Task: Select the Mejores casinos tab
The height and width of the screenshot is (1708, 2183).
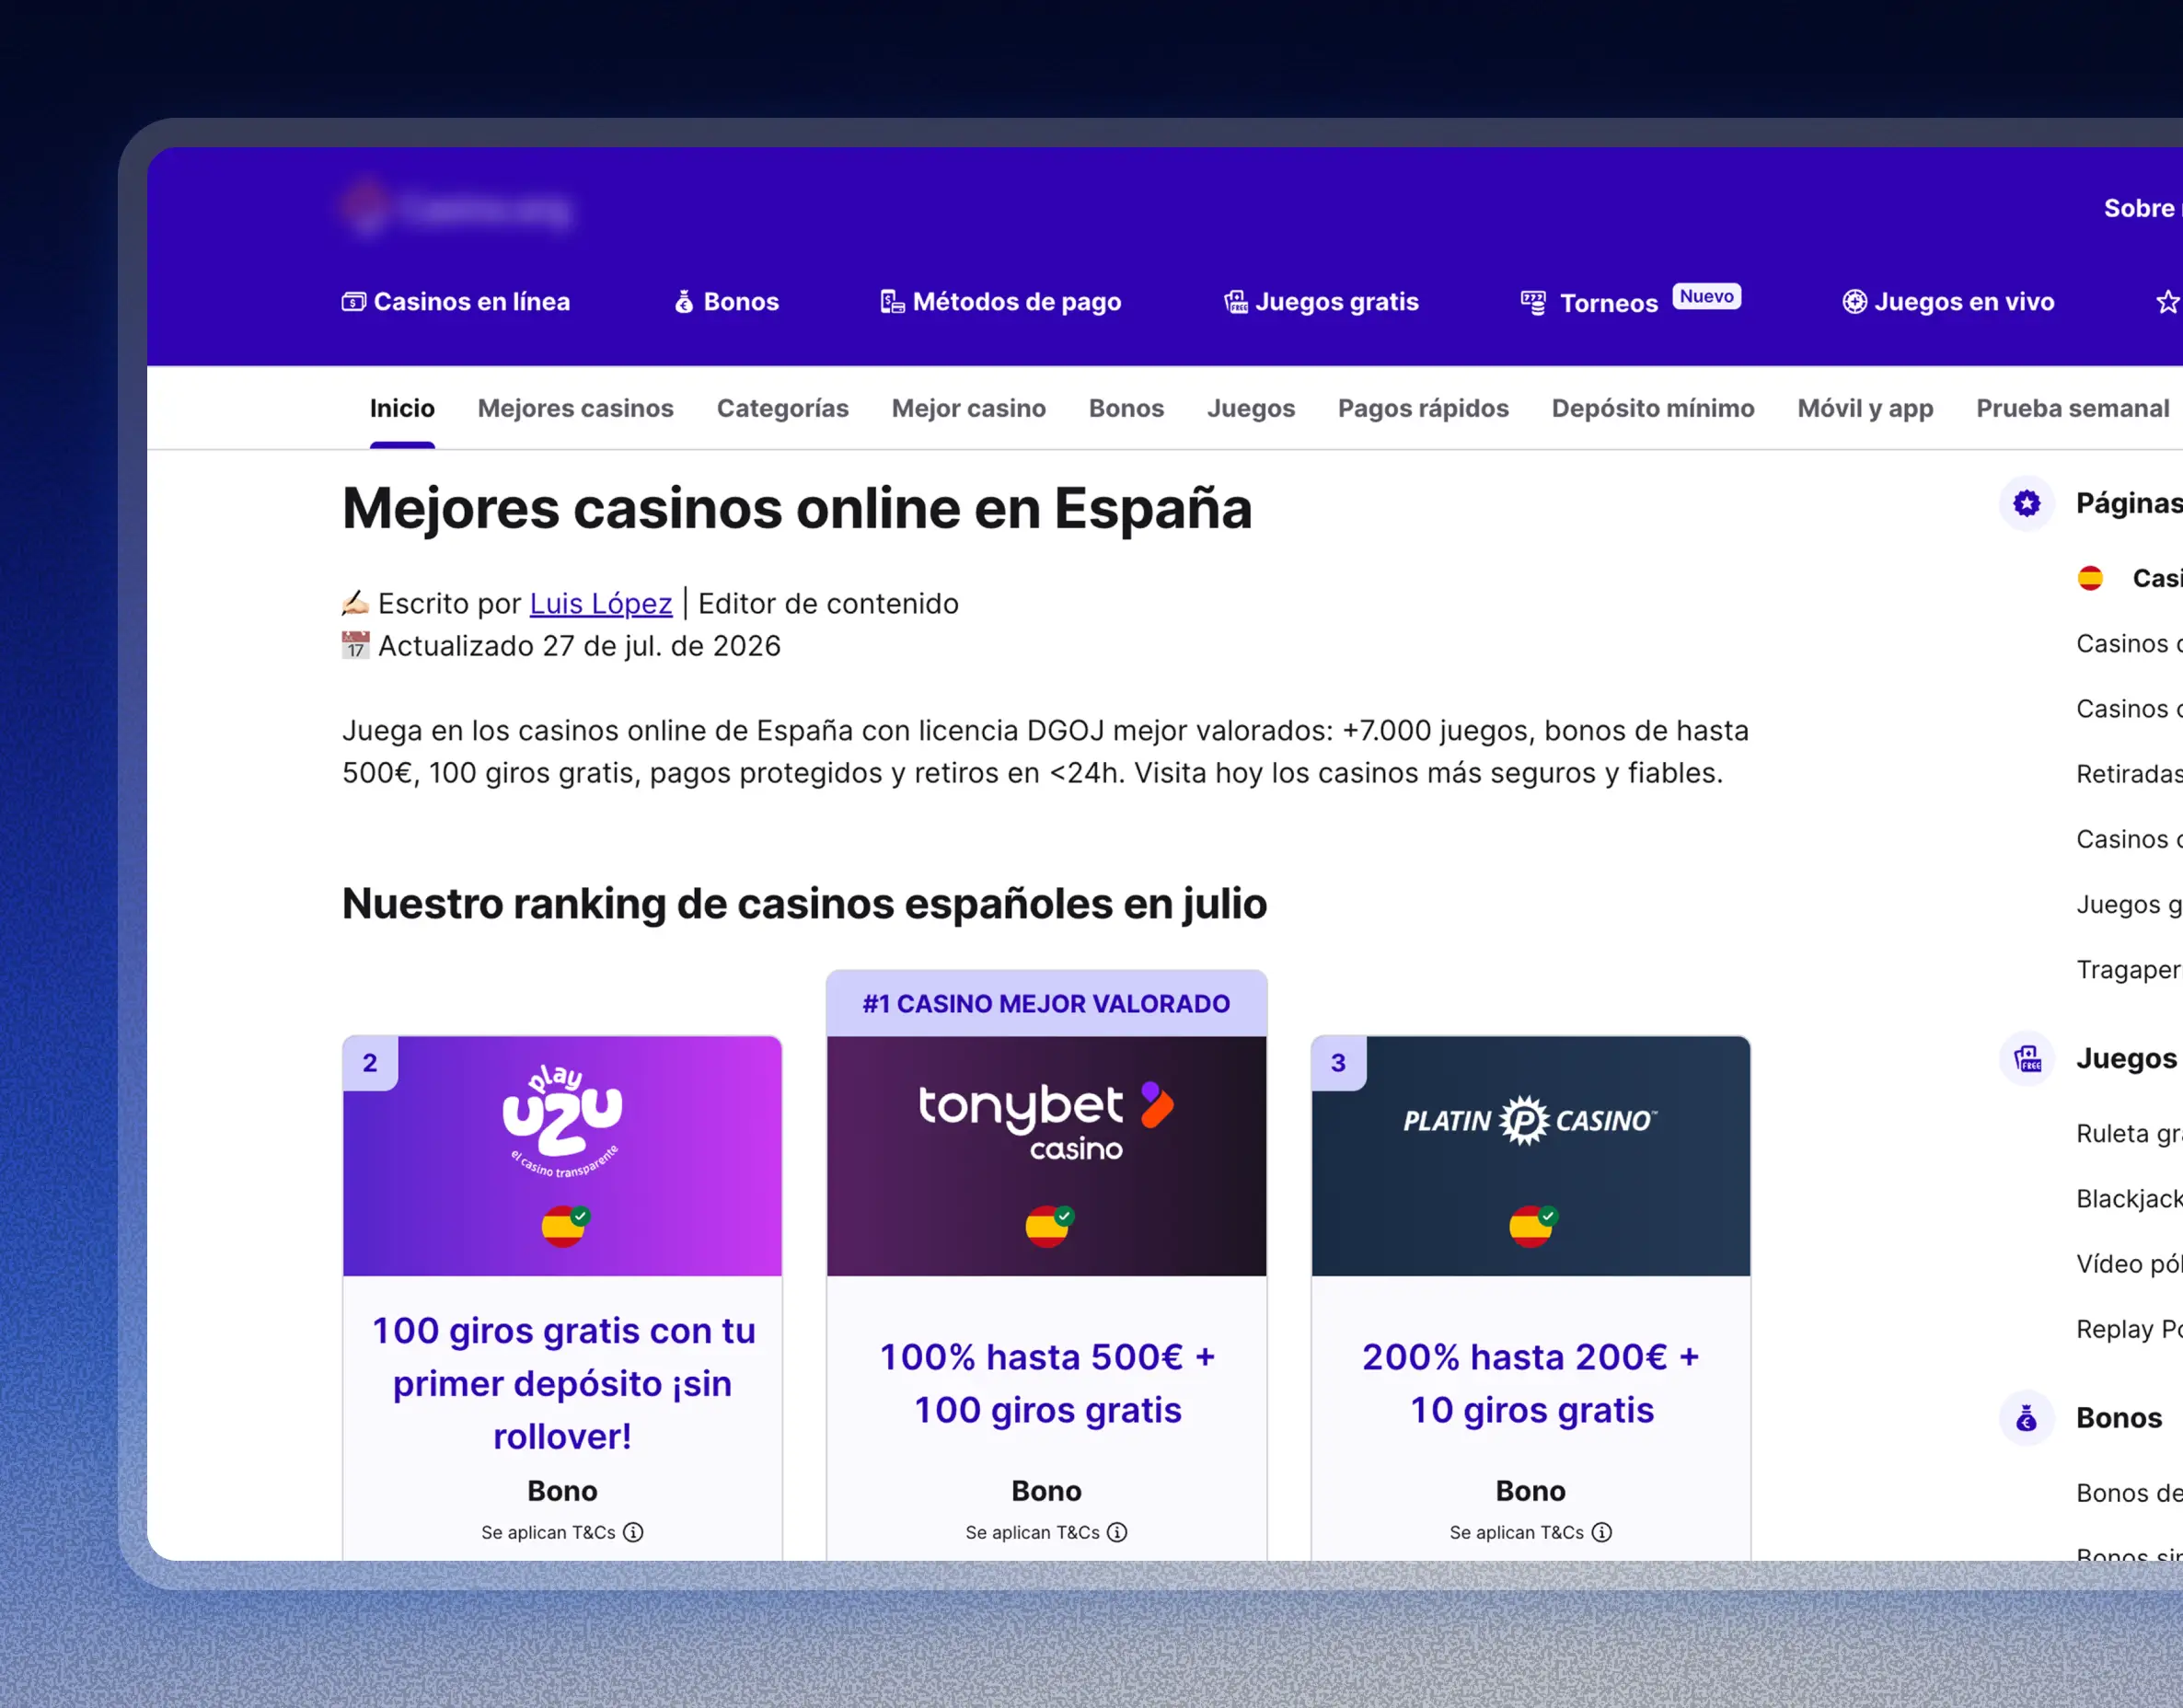Action: pos(576,408)
